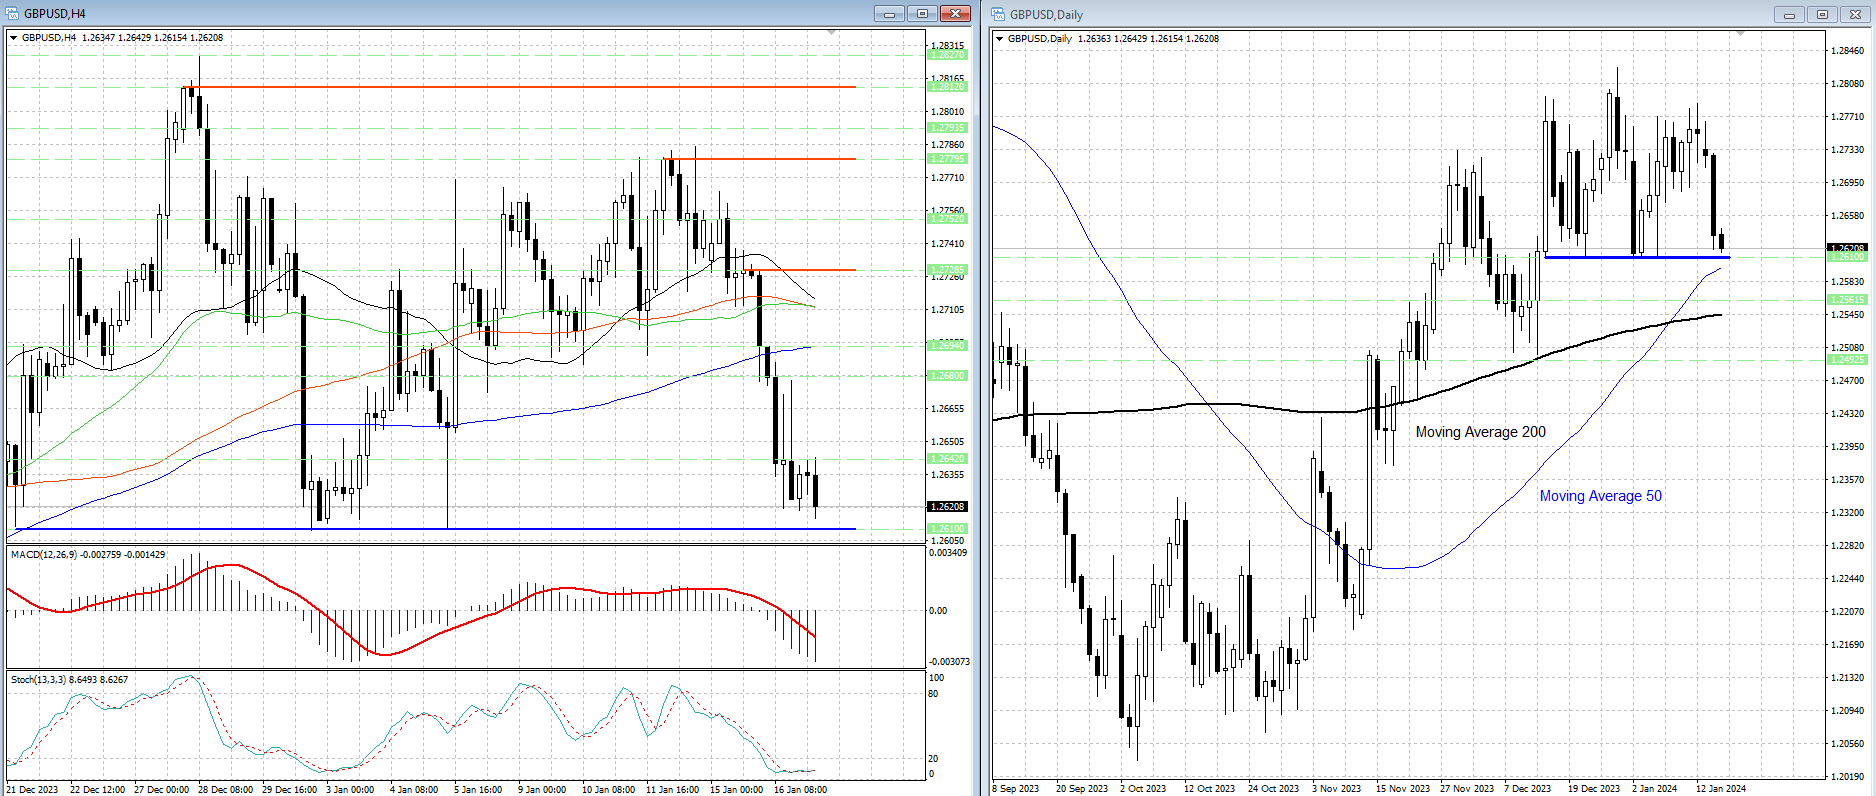Image resolution: width=1876 pixels, height=796 pixels.
Task: Click the H4 chart shift triangle marker
Action: (832, 34)
